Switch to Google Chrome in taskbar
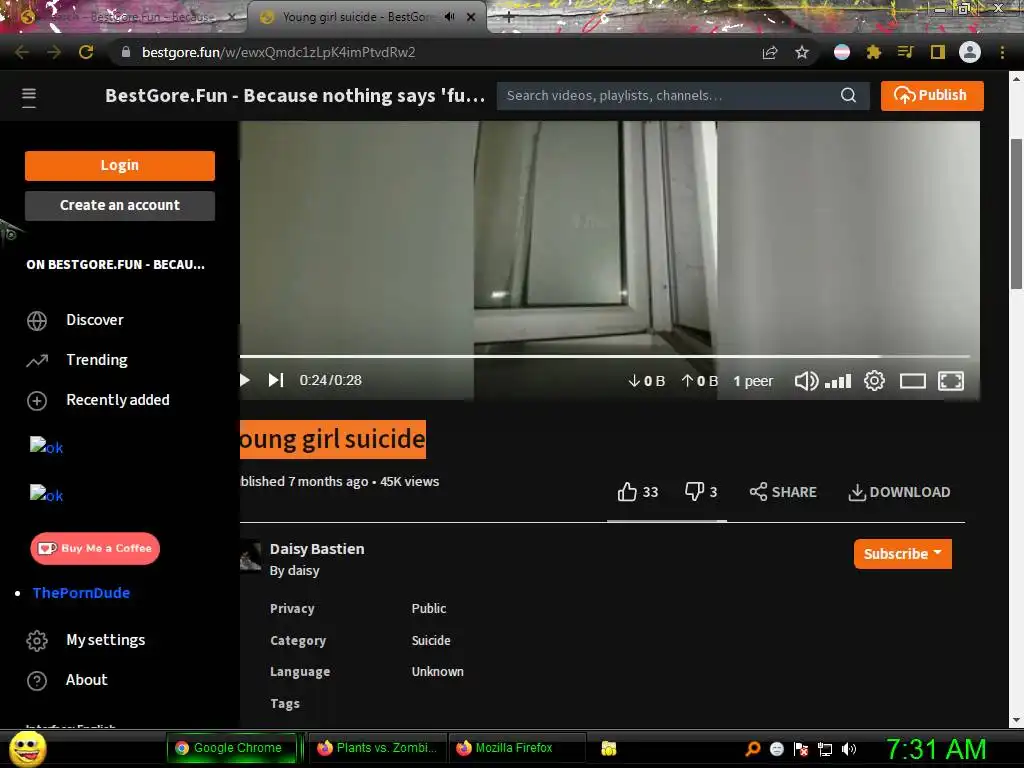The height and width of the screenshot is (768, 1024). (232, 748)
